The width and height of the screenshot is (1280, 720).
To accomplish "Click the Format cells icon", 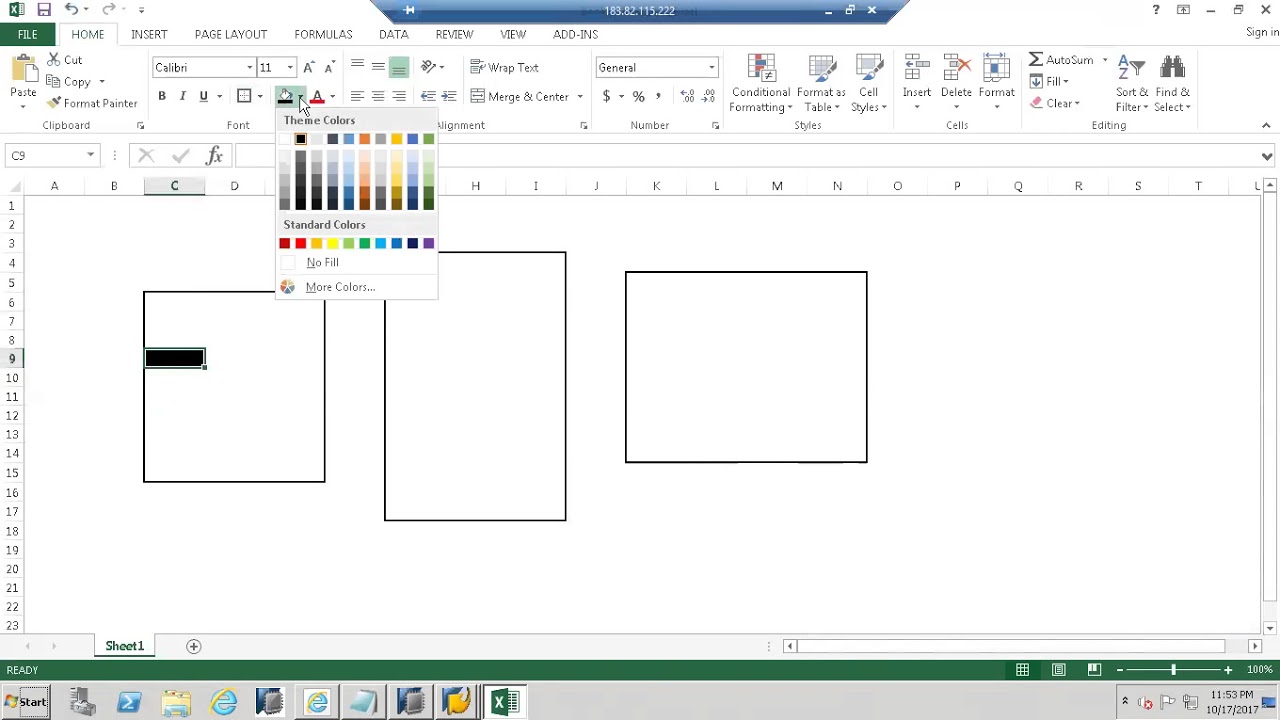I will (996, 69).
